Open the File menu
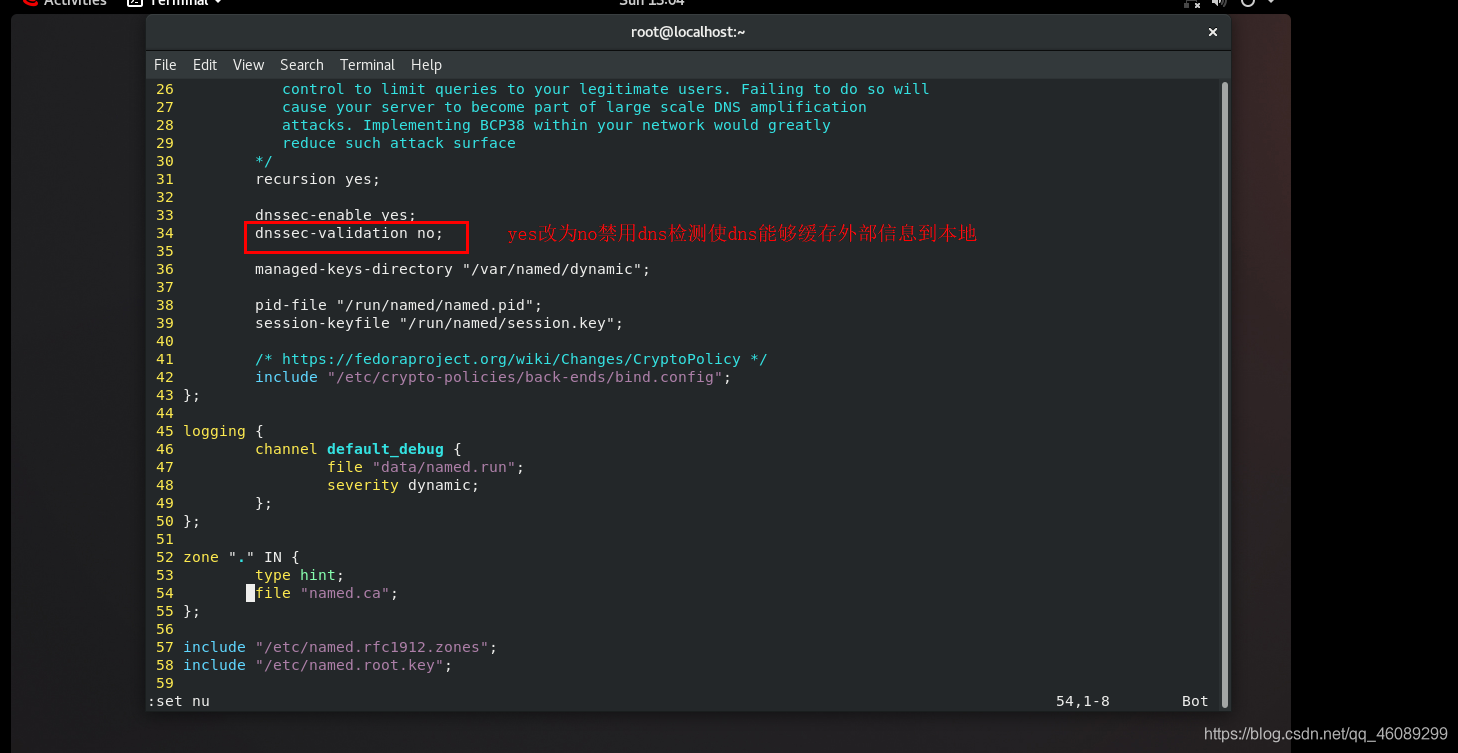The width and height of the screenshot is (1458, 753). pyautogui.click(x=165, y=65)
